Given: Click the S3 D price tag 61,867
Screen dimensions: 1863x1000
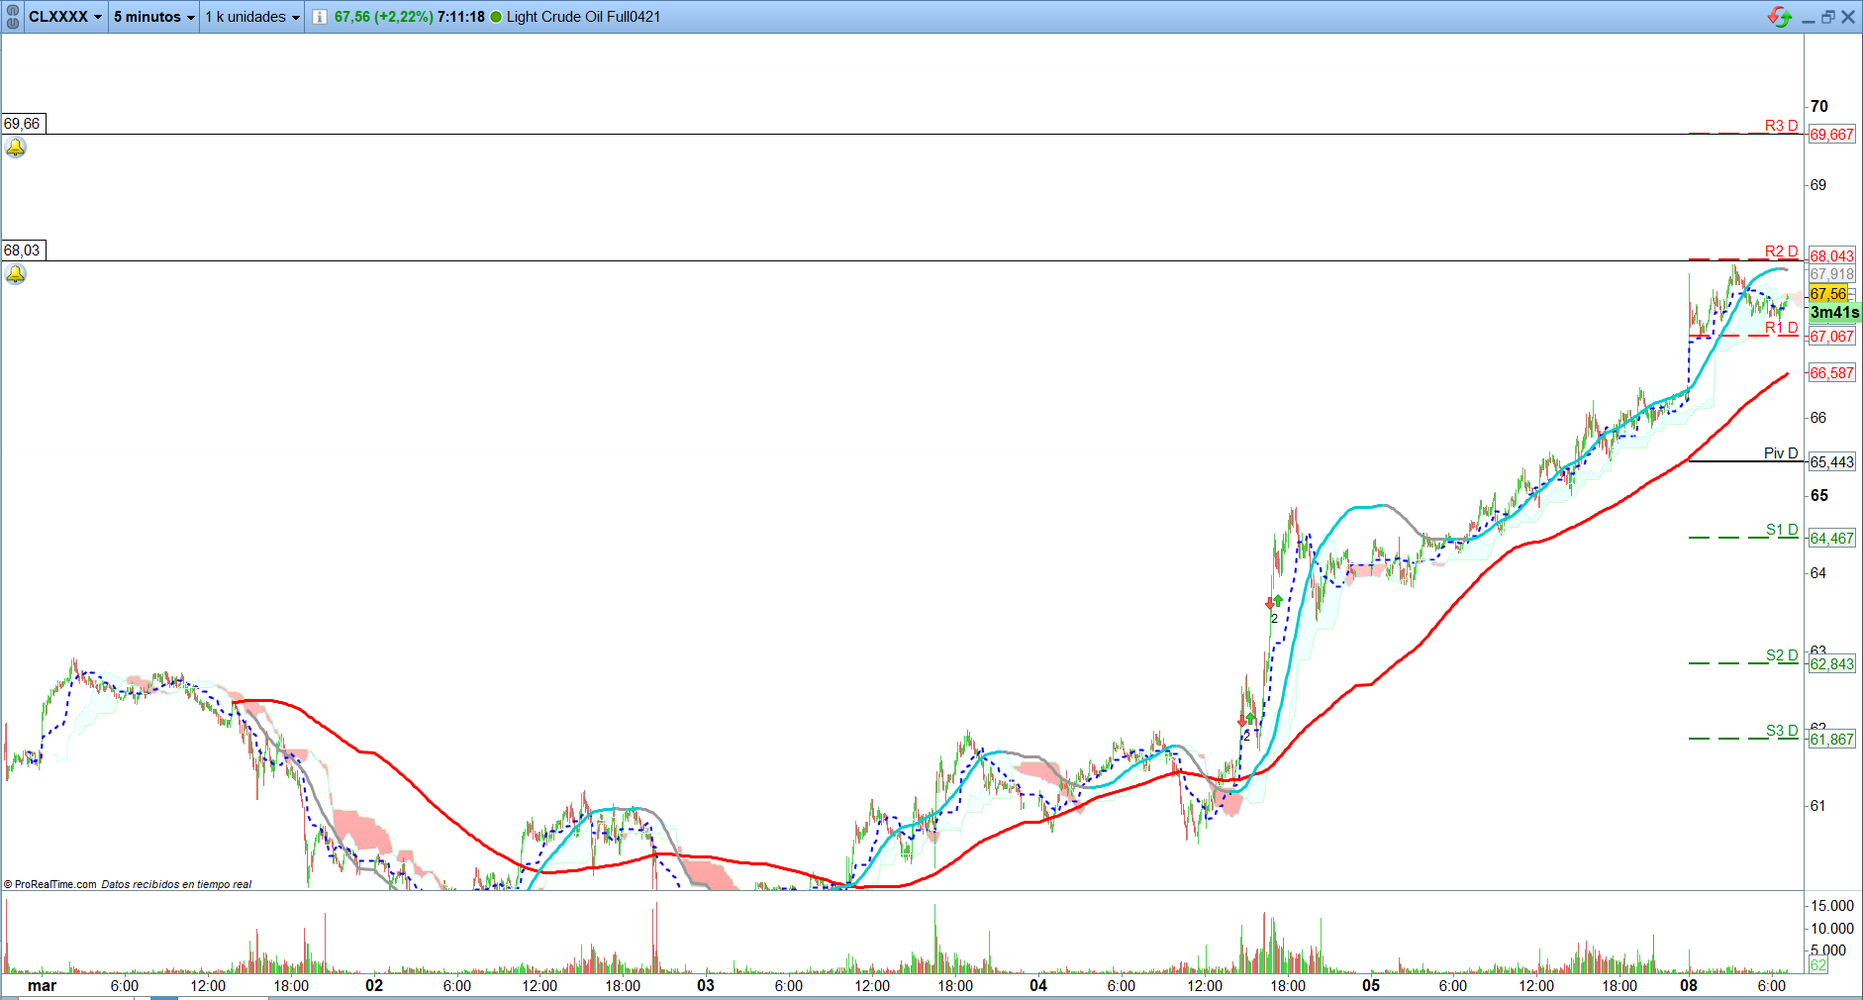Looking at the screenshot, I should coord(1832,740).
